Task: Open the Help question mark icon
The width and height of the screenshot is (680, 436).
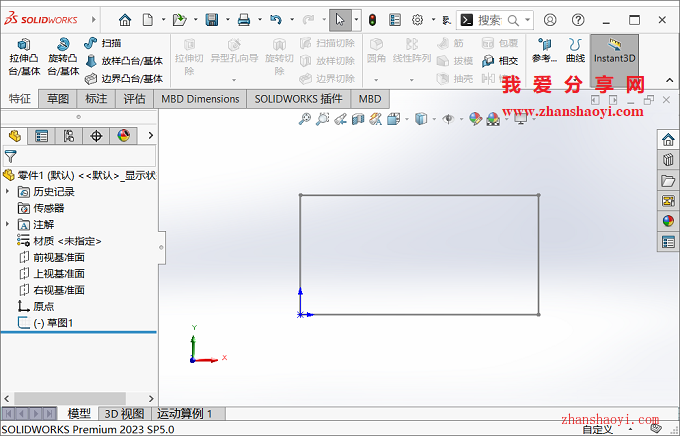Action: (x=578, y=20)
